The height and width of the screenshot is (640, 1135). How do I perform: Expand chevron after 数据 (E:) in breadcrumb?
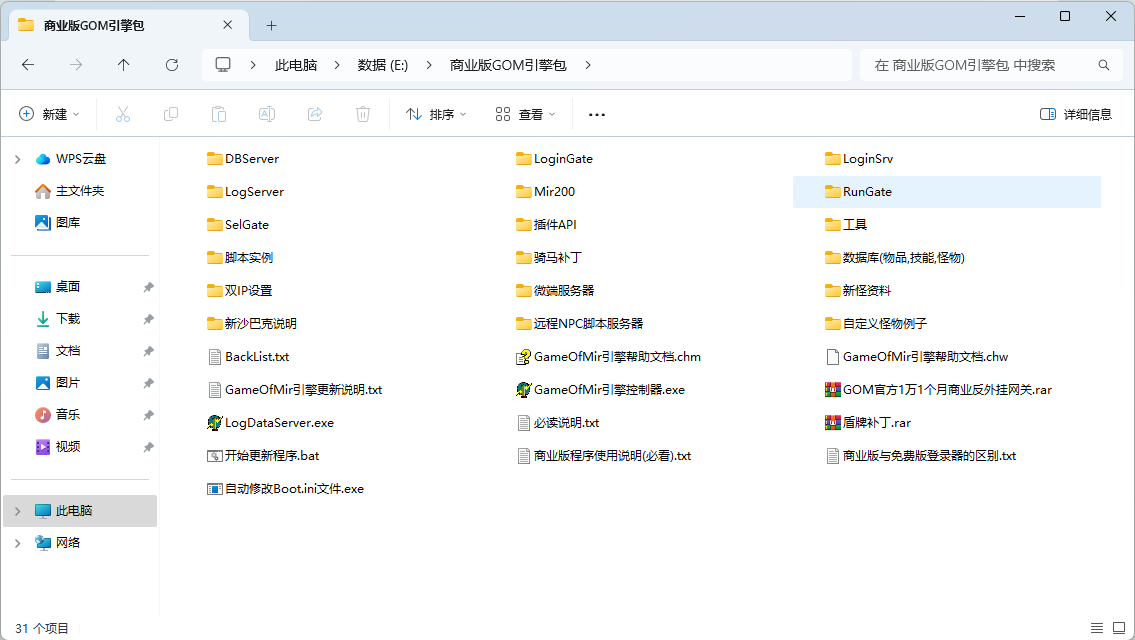pyautogui.click(x=429, y=65)
